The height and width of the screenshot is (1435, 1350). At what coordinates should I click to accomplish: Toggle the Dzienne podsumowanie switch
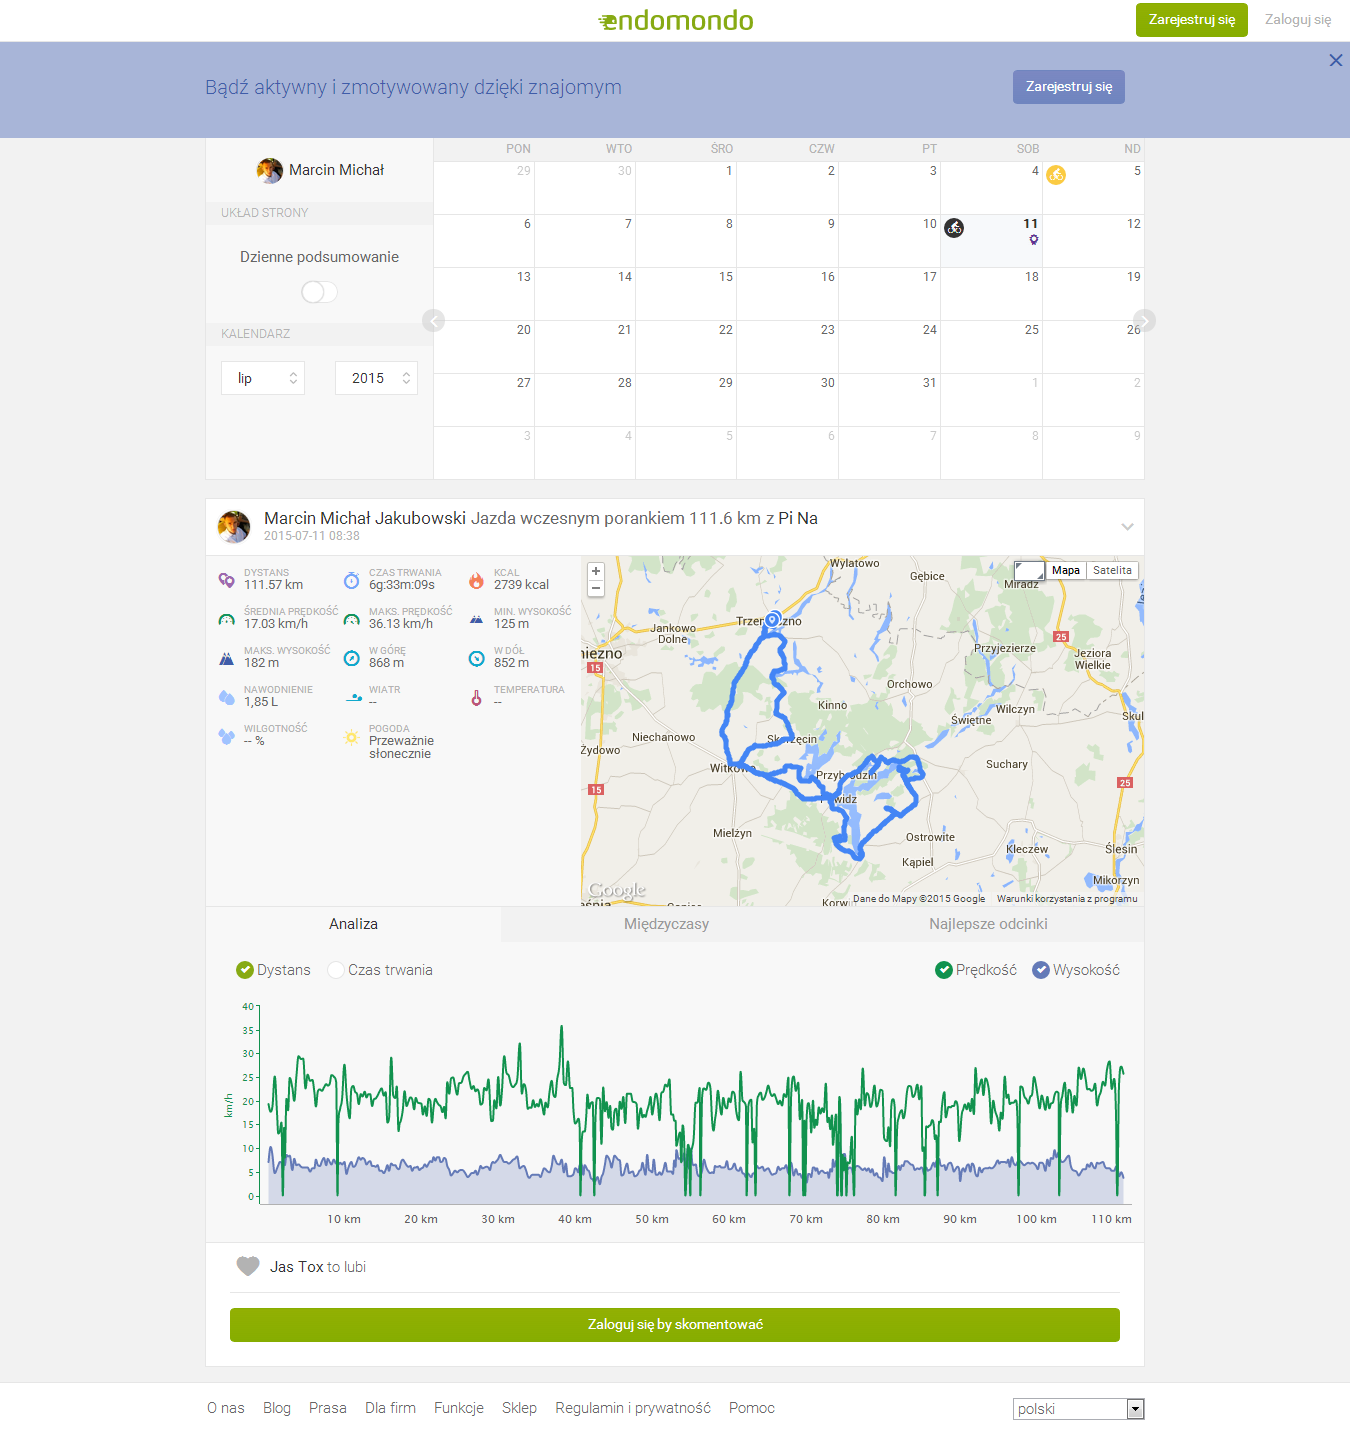(x=319, y=291)
